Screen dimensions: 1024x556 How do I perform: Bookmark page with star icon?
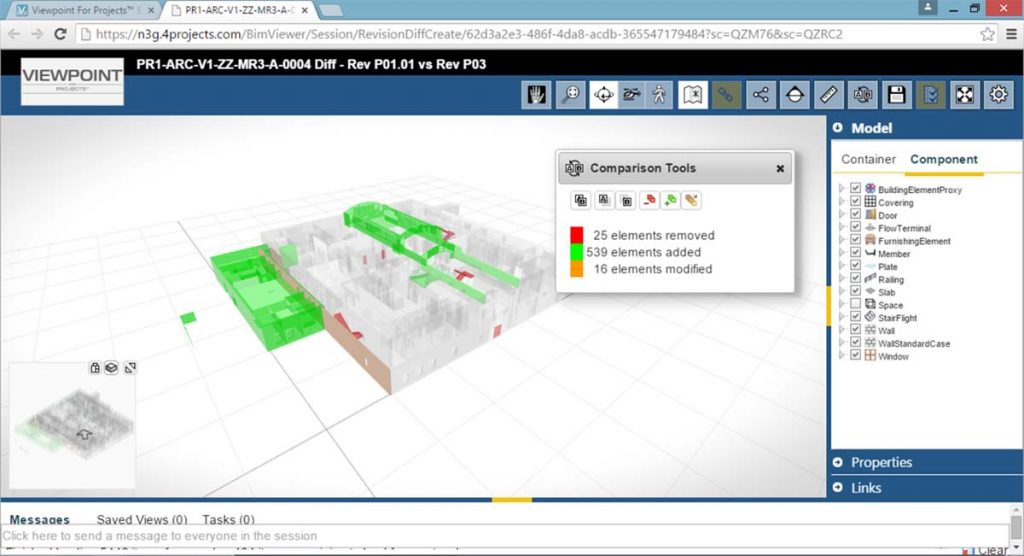coord(987,34)
